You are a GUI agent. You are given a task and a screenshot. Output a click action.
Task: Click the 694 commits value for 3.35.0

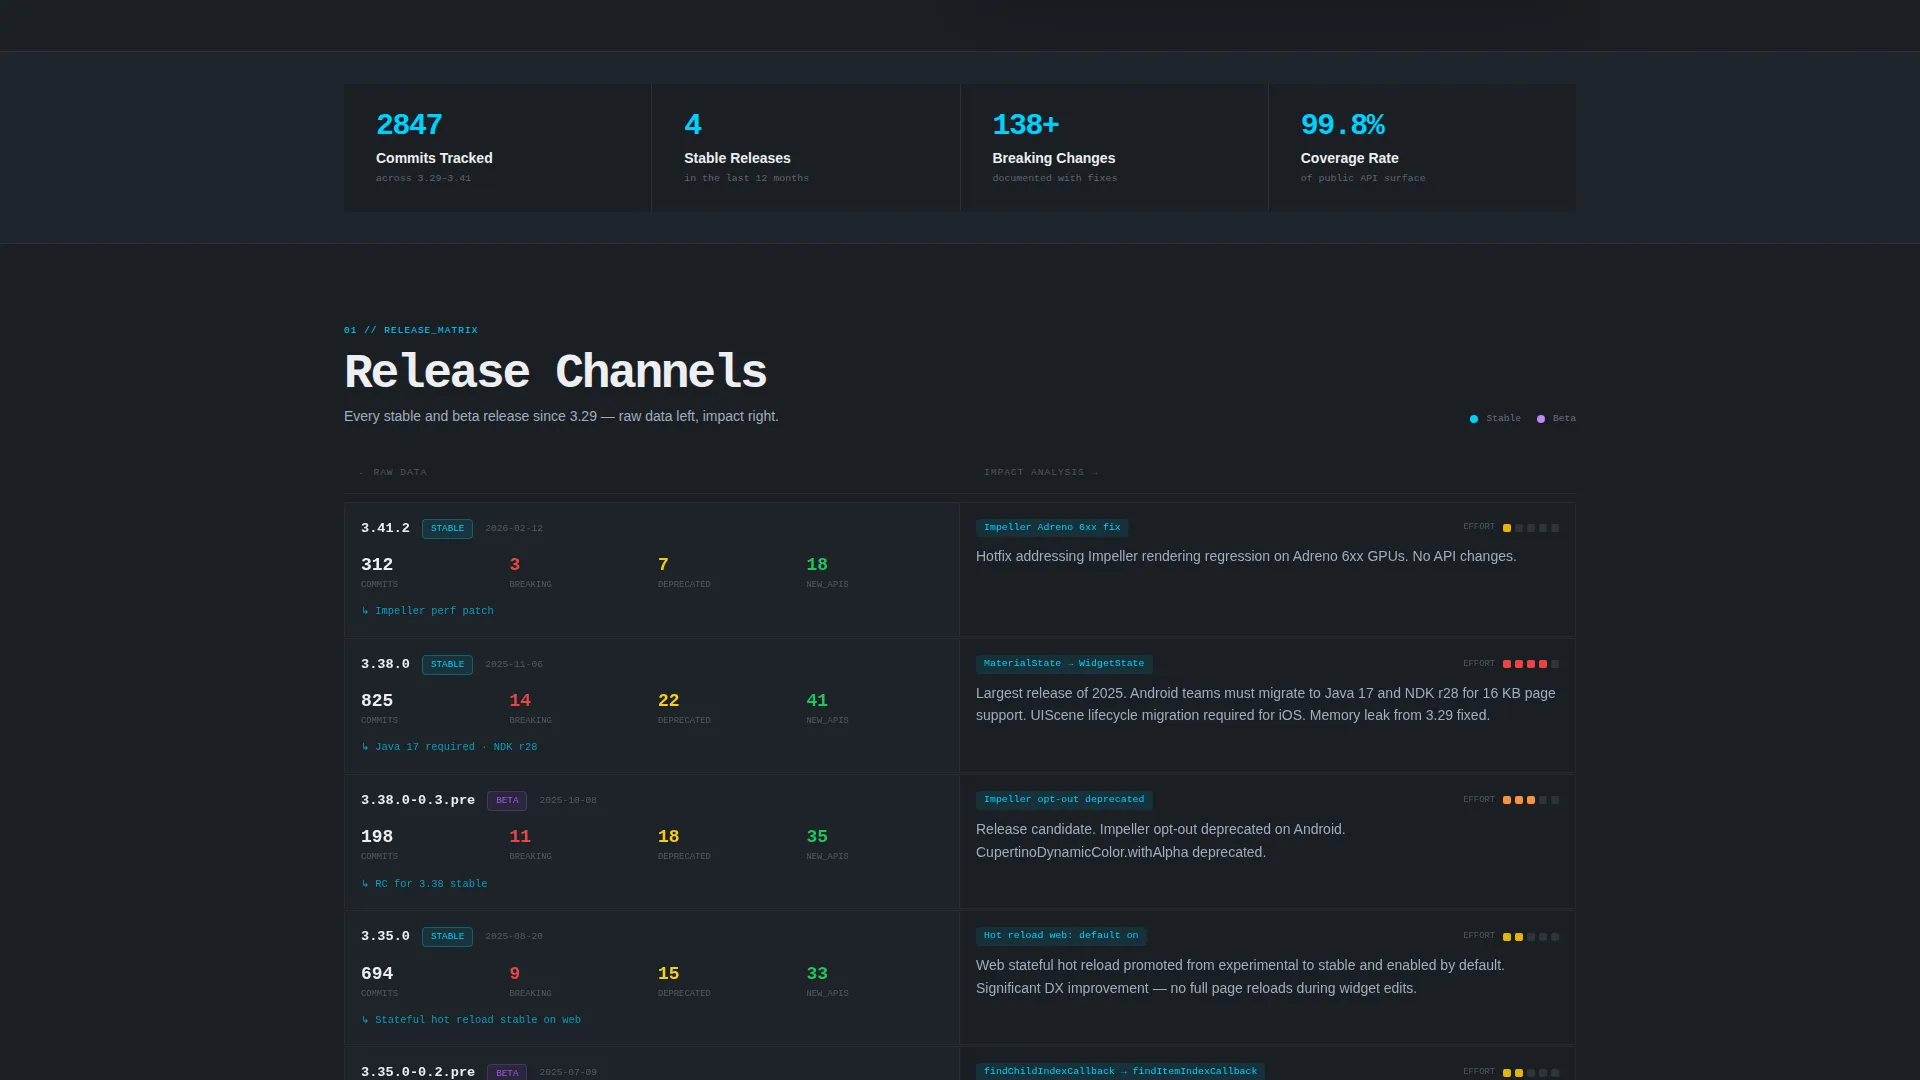(377, 974)
